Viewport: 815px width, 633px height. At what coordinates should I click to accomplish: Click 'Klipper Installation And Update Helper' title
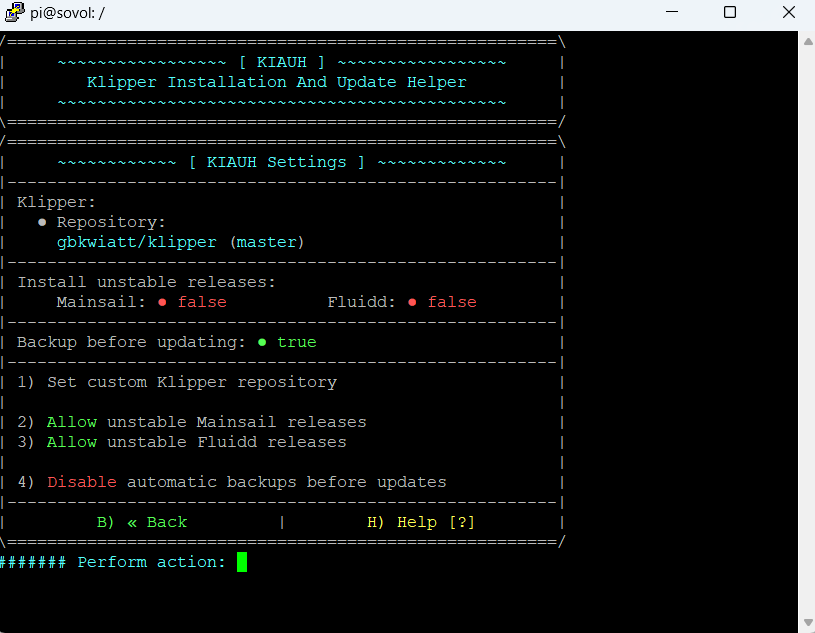click(x=277, y=82)
